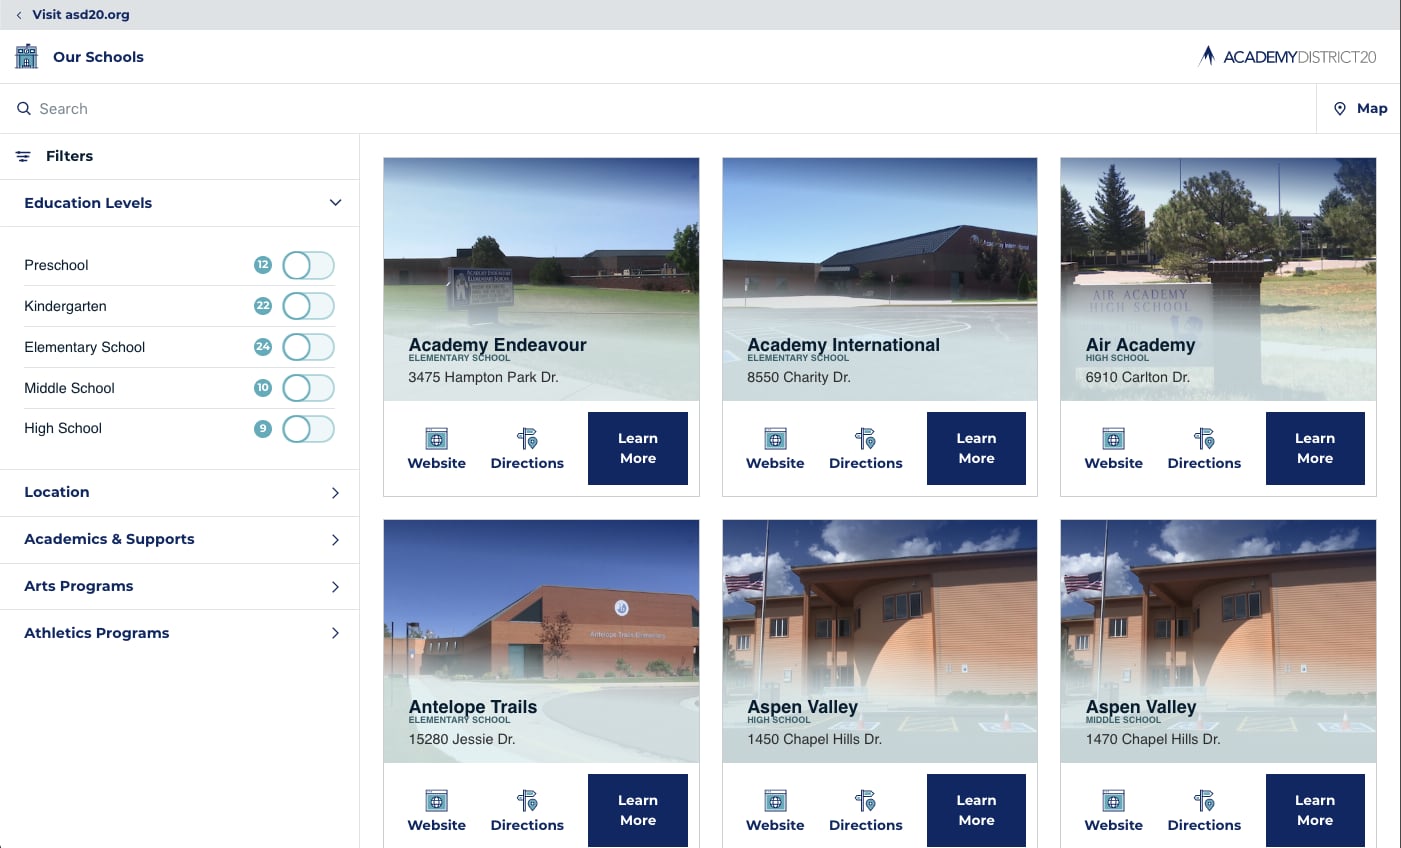
Task: Click the Kindergarten count badge 22
Action: click(263, 306)
